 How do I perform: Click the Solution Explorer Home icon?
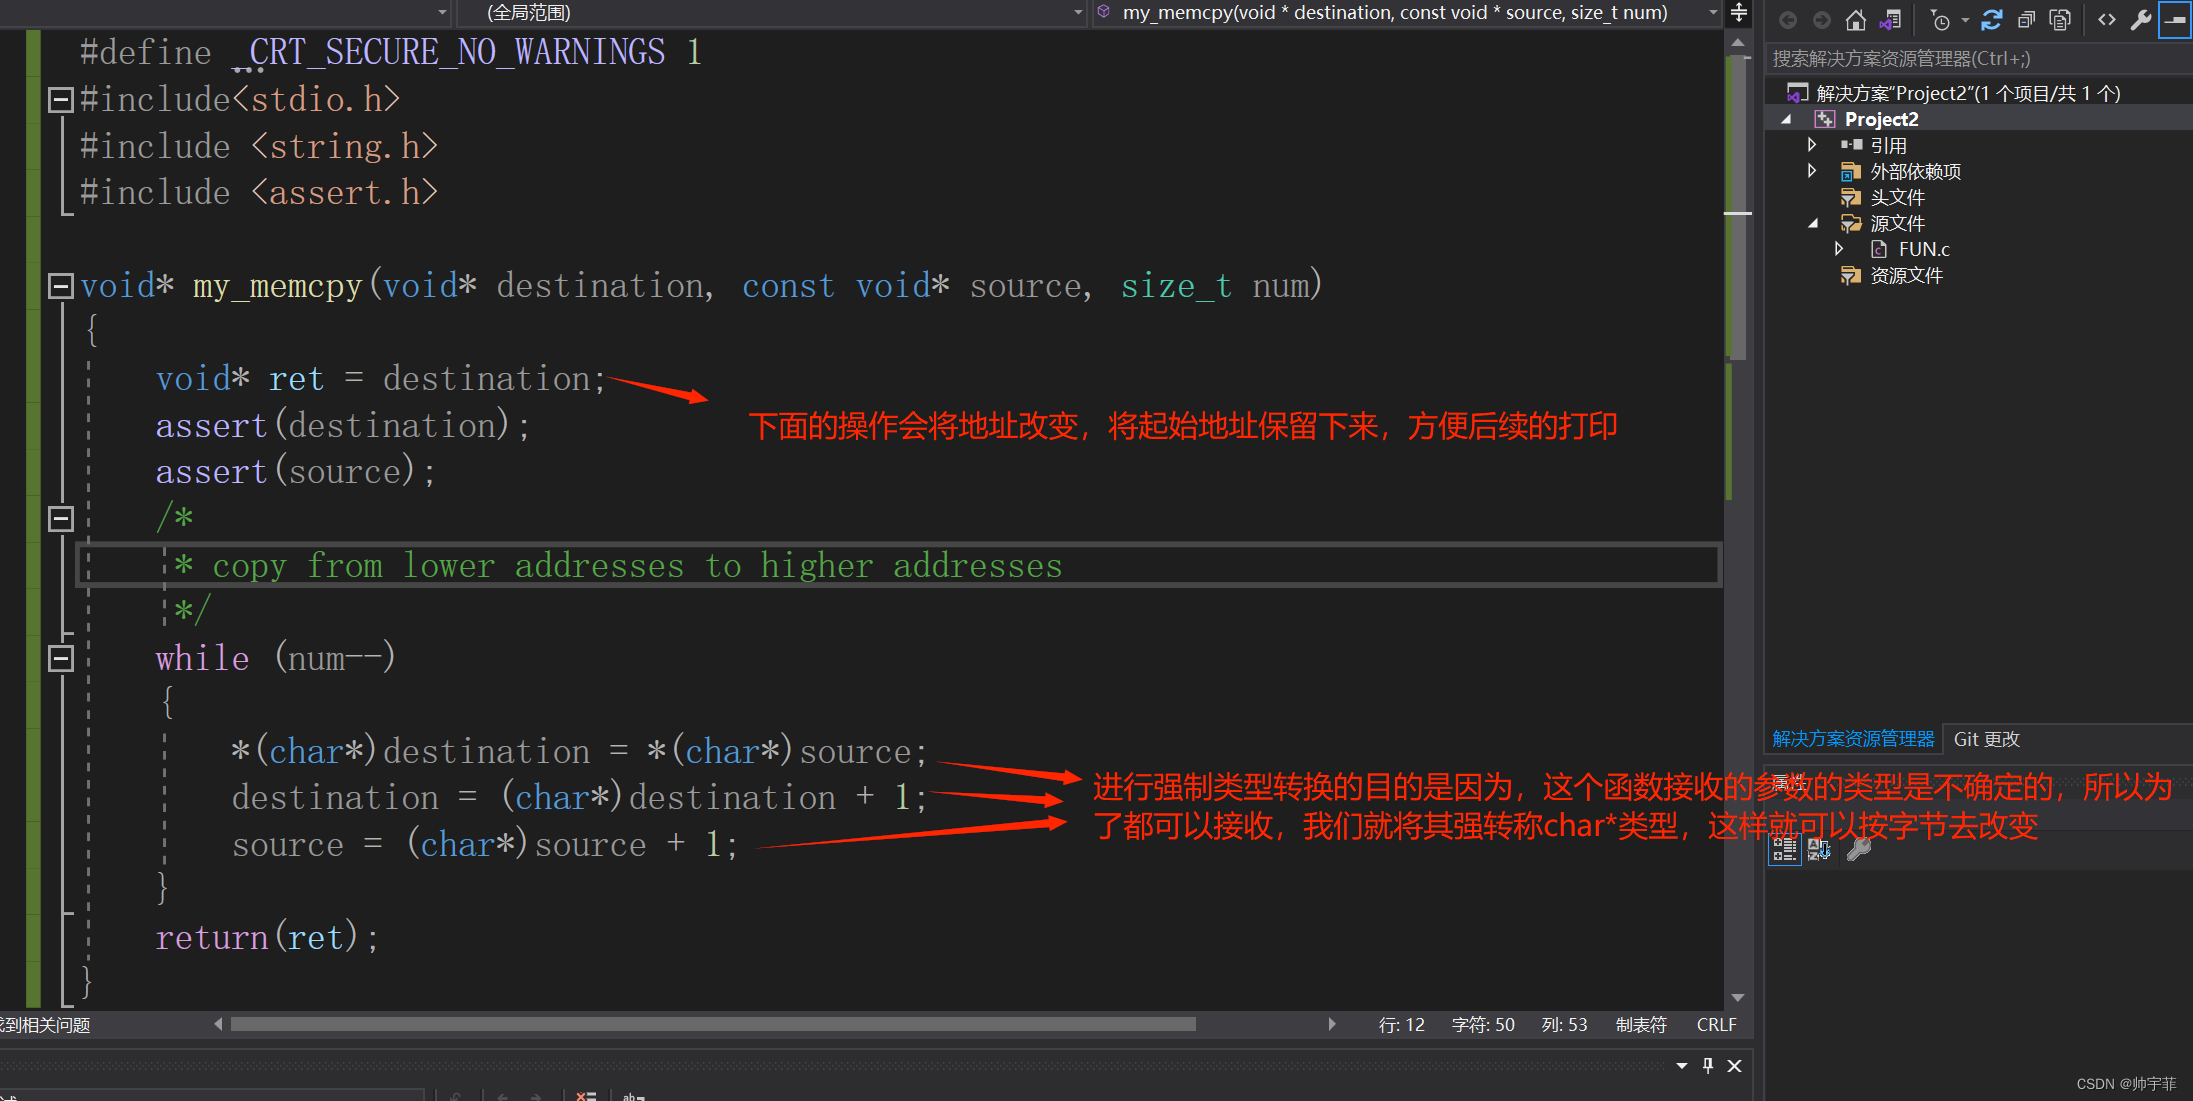1856,20
